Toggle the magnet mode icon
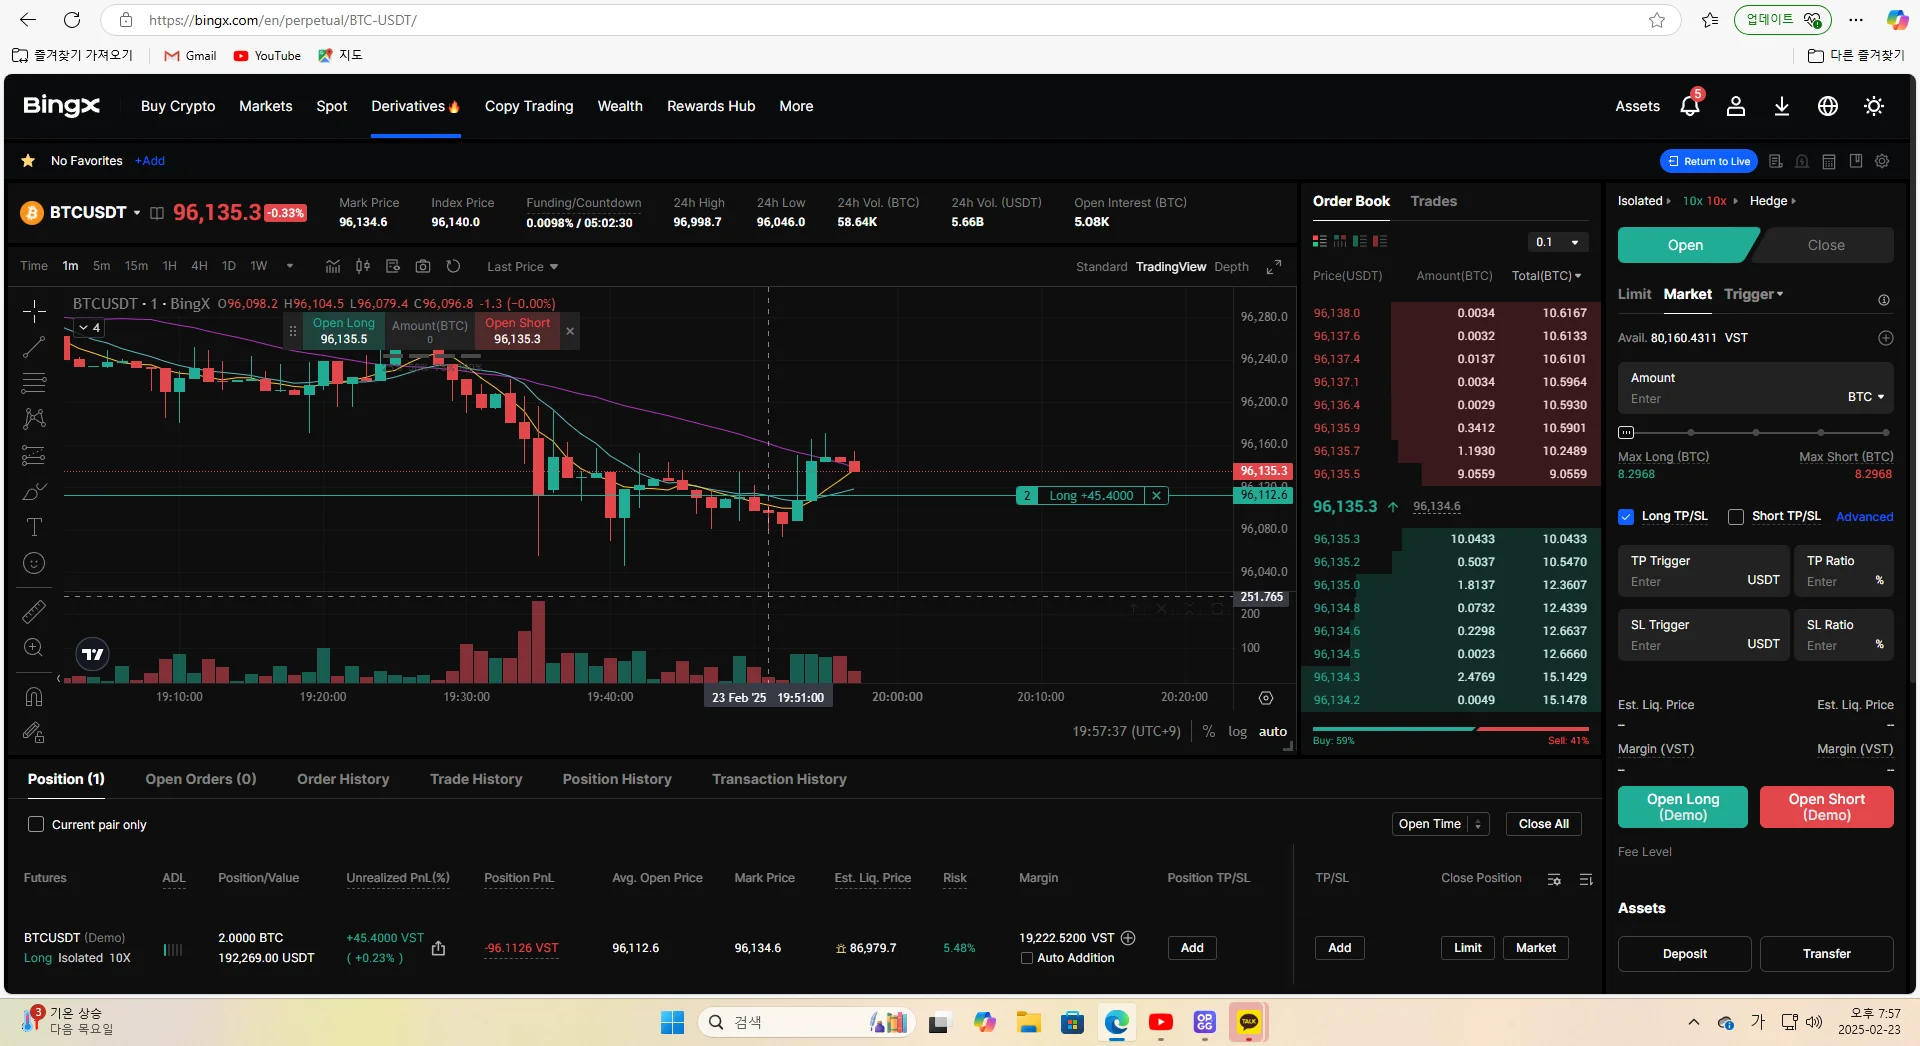Image resolution: width=1920 pixels, height=1046 pixels. point(34,696)
